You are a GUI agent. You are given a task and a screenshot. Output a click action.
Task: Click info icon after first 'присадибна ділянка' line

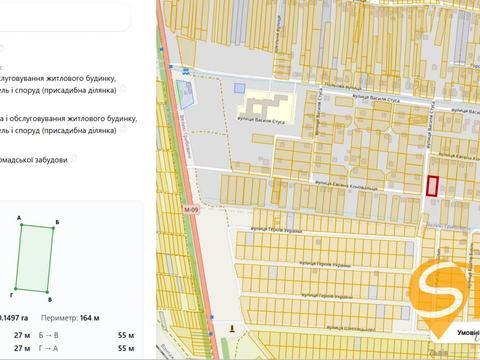123,89
